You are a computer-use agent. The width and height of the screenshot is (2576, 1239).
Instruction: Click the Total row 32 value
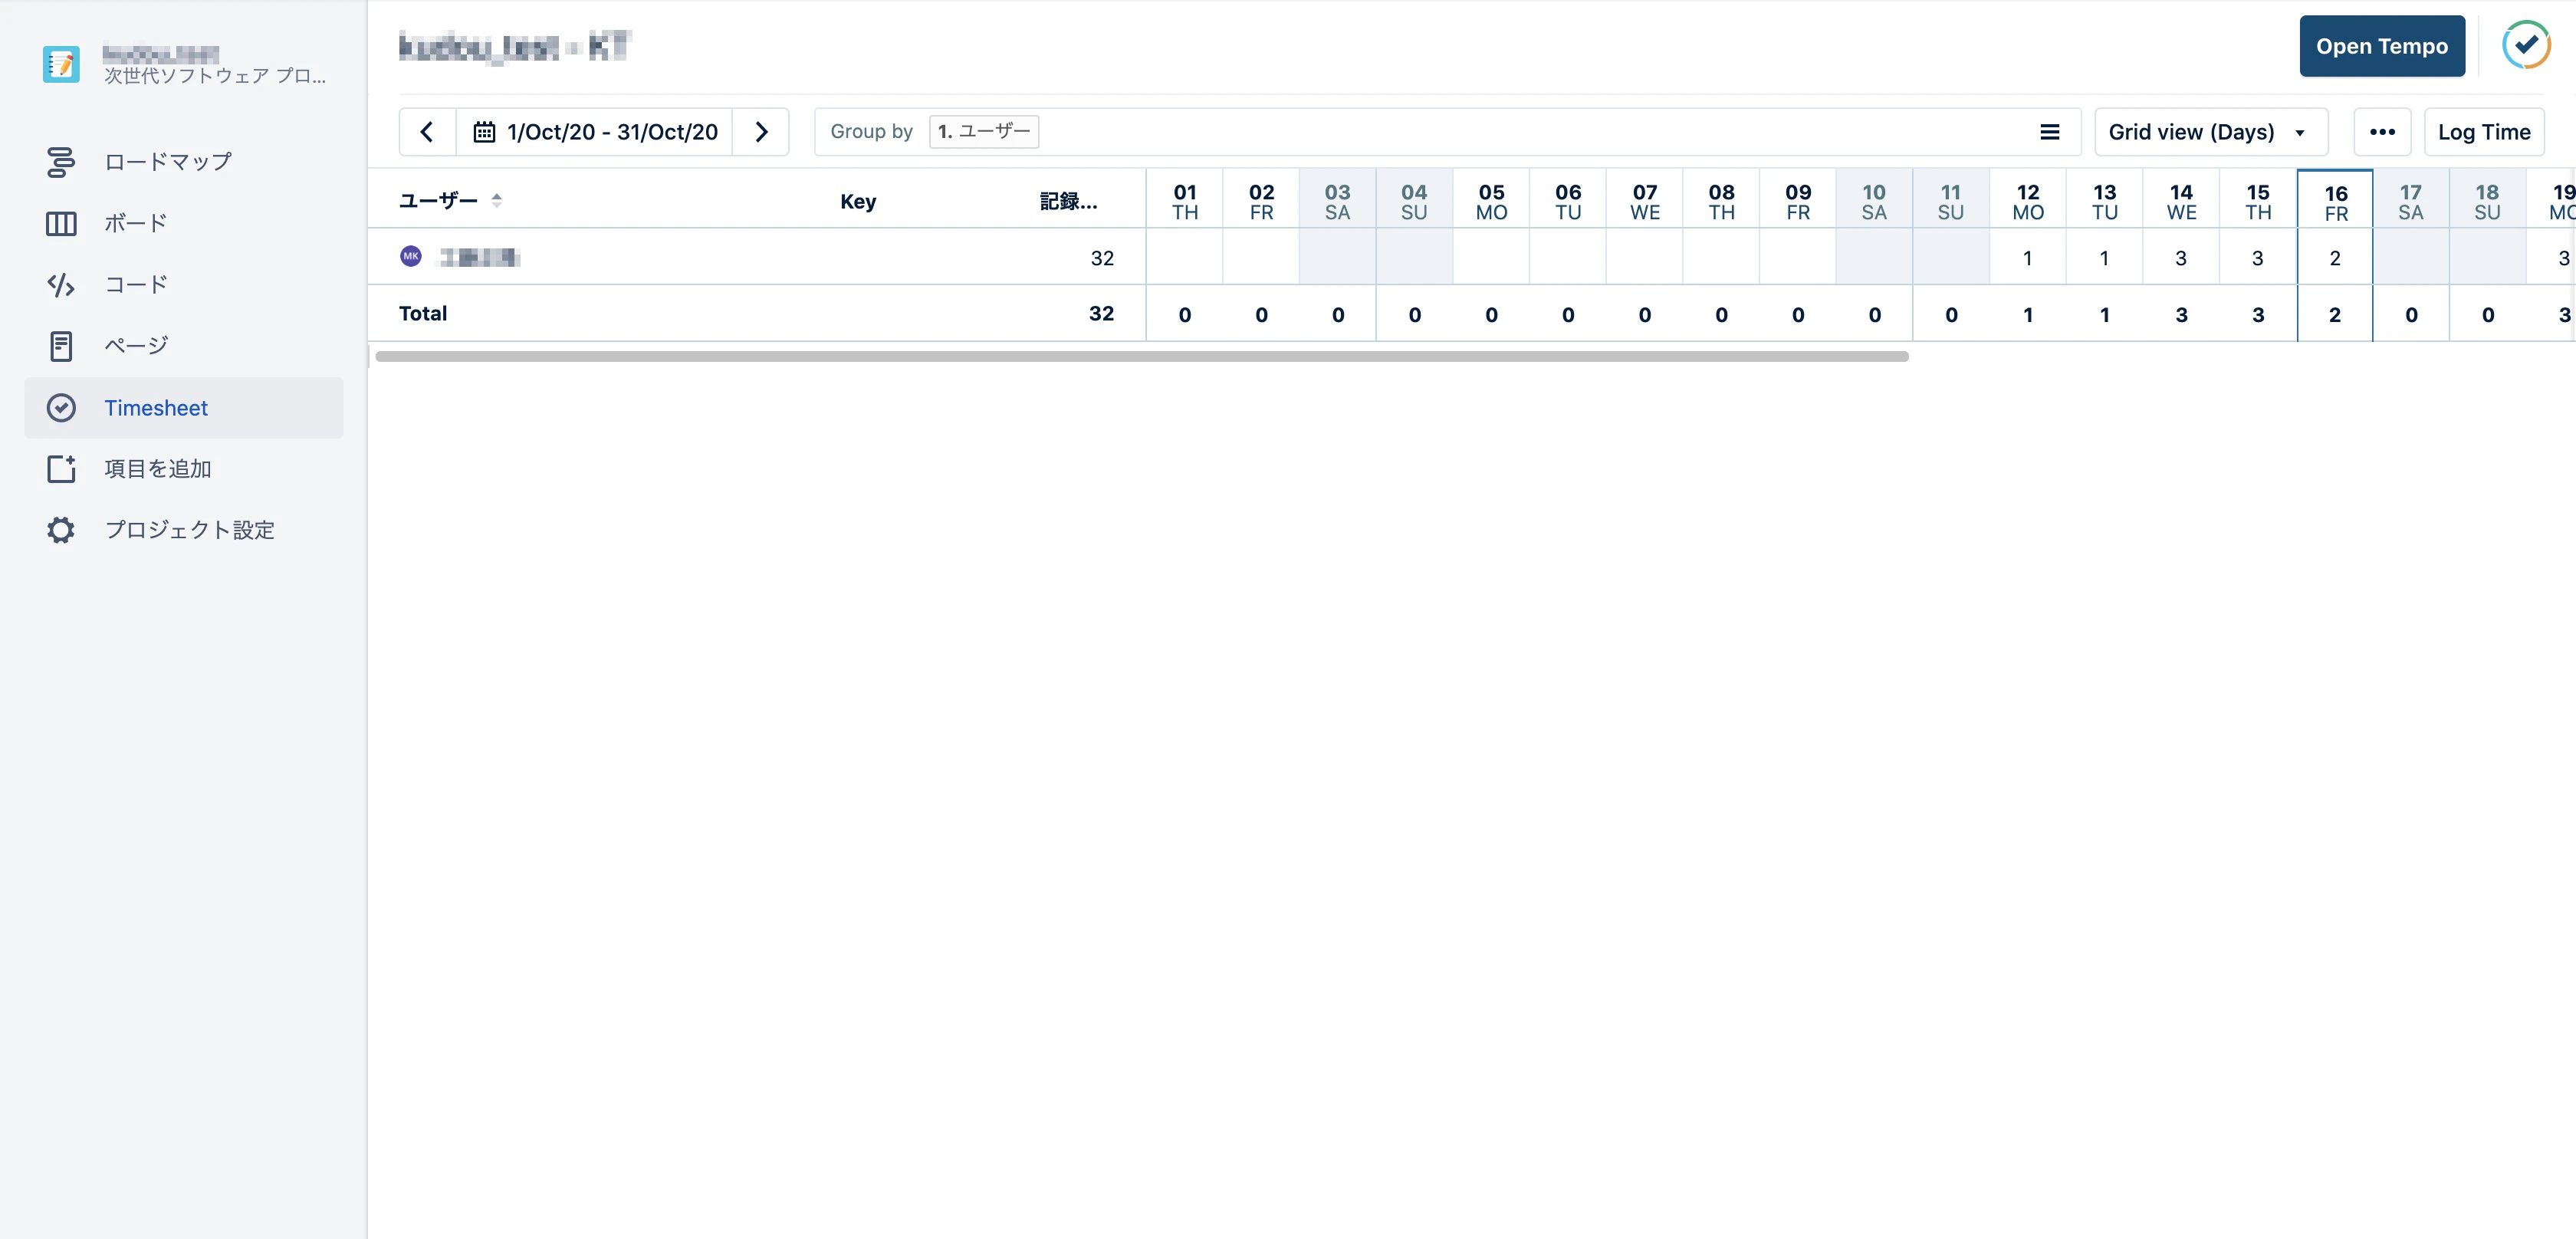coord(1101,313)
